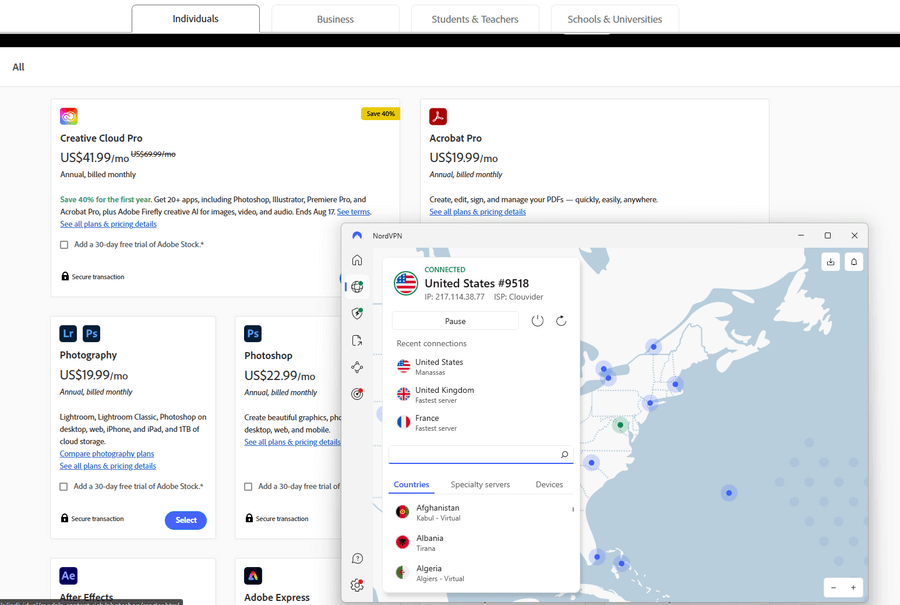Open See all plans link under Acrobat Pro
This screenshot has width=900, height=605.
[x=478, y=212]
